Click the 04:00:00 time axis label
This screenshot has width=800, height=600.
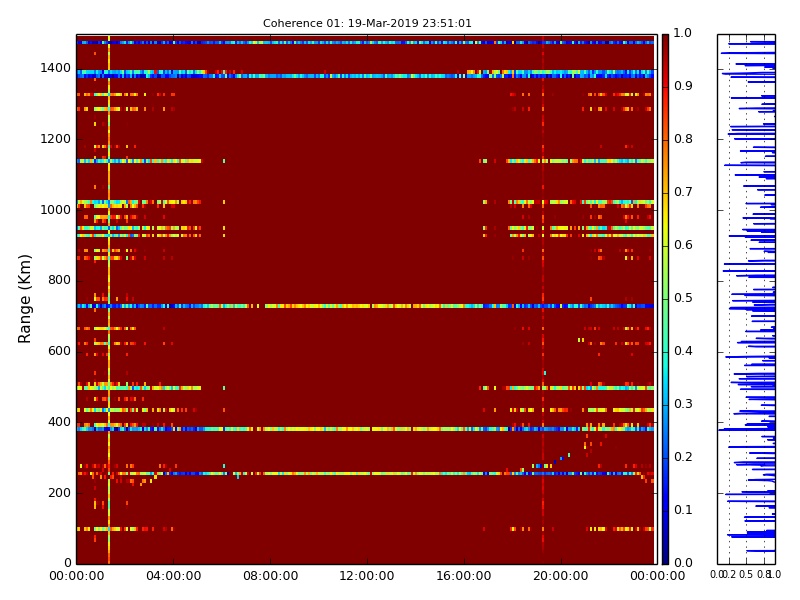173,576
